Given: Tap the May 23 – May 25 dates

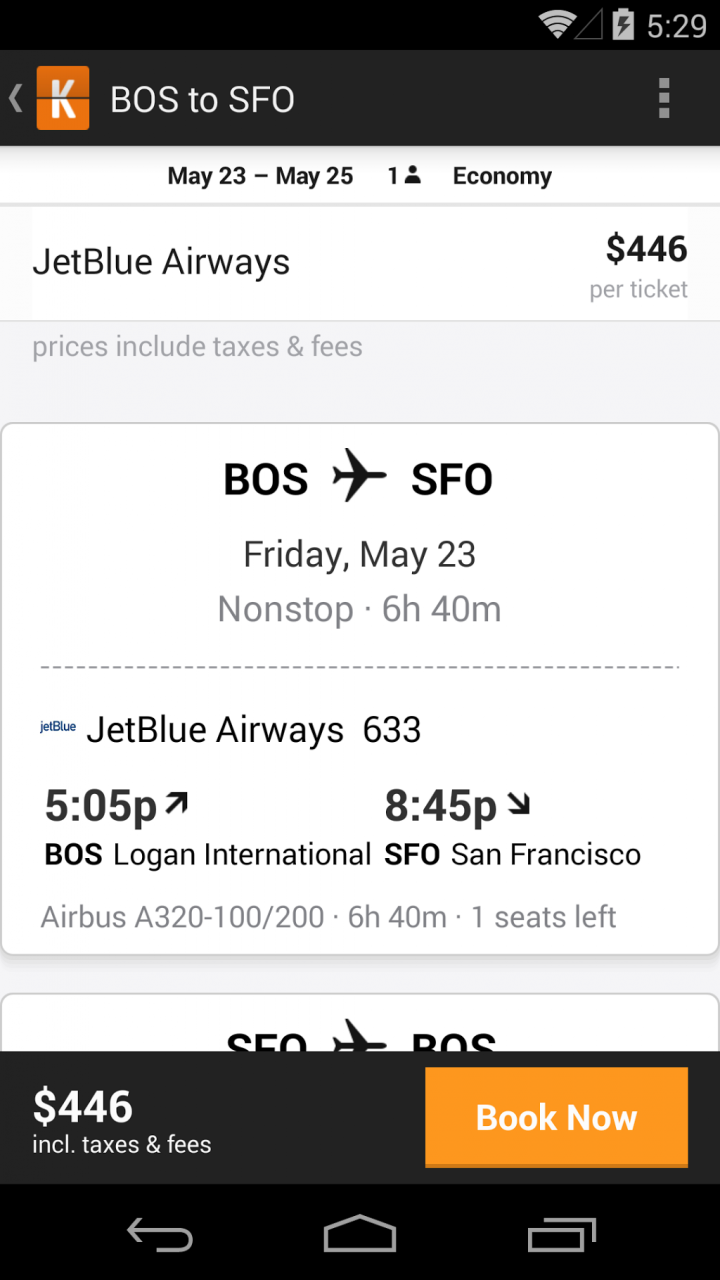Looking at the screenshot, I should (x=260, y=176).
